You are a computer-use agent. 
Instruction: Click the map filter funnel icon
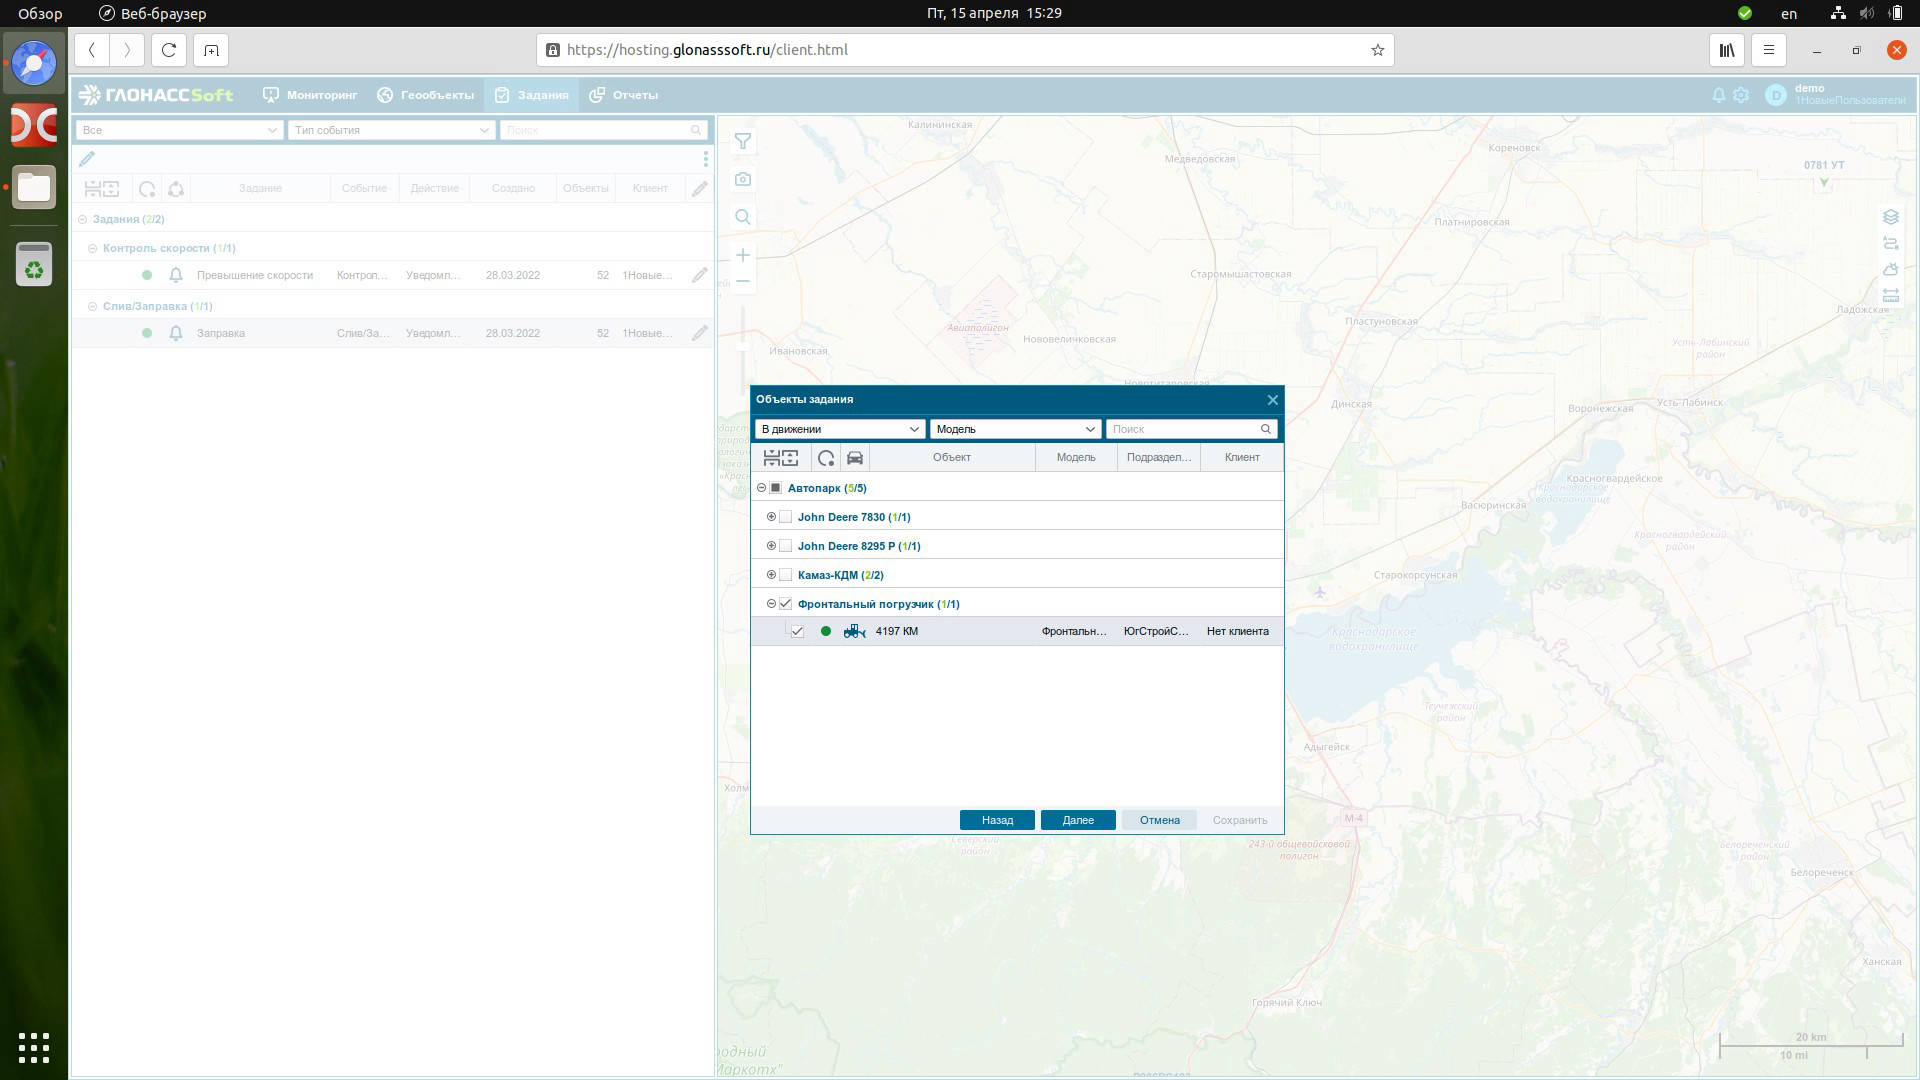[742, 142]
